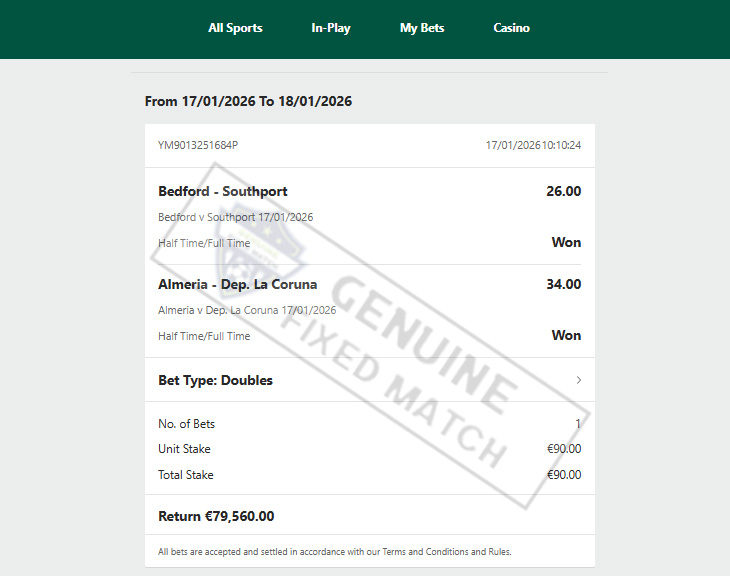Click the 34.00 odds value
The width and height of the screenshot is (730, 576).
click(563, 284)
